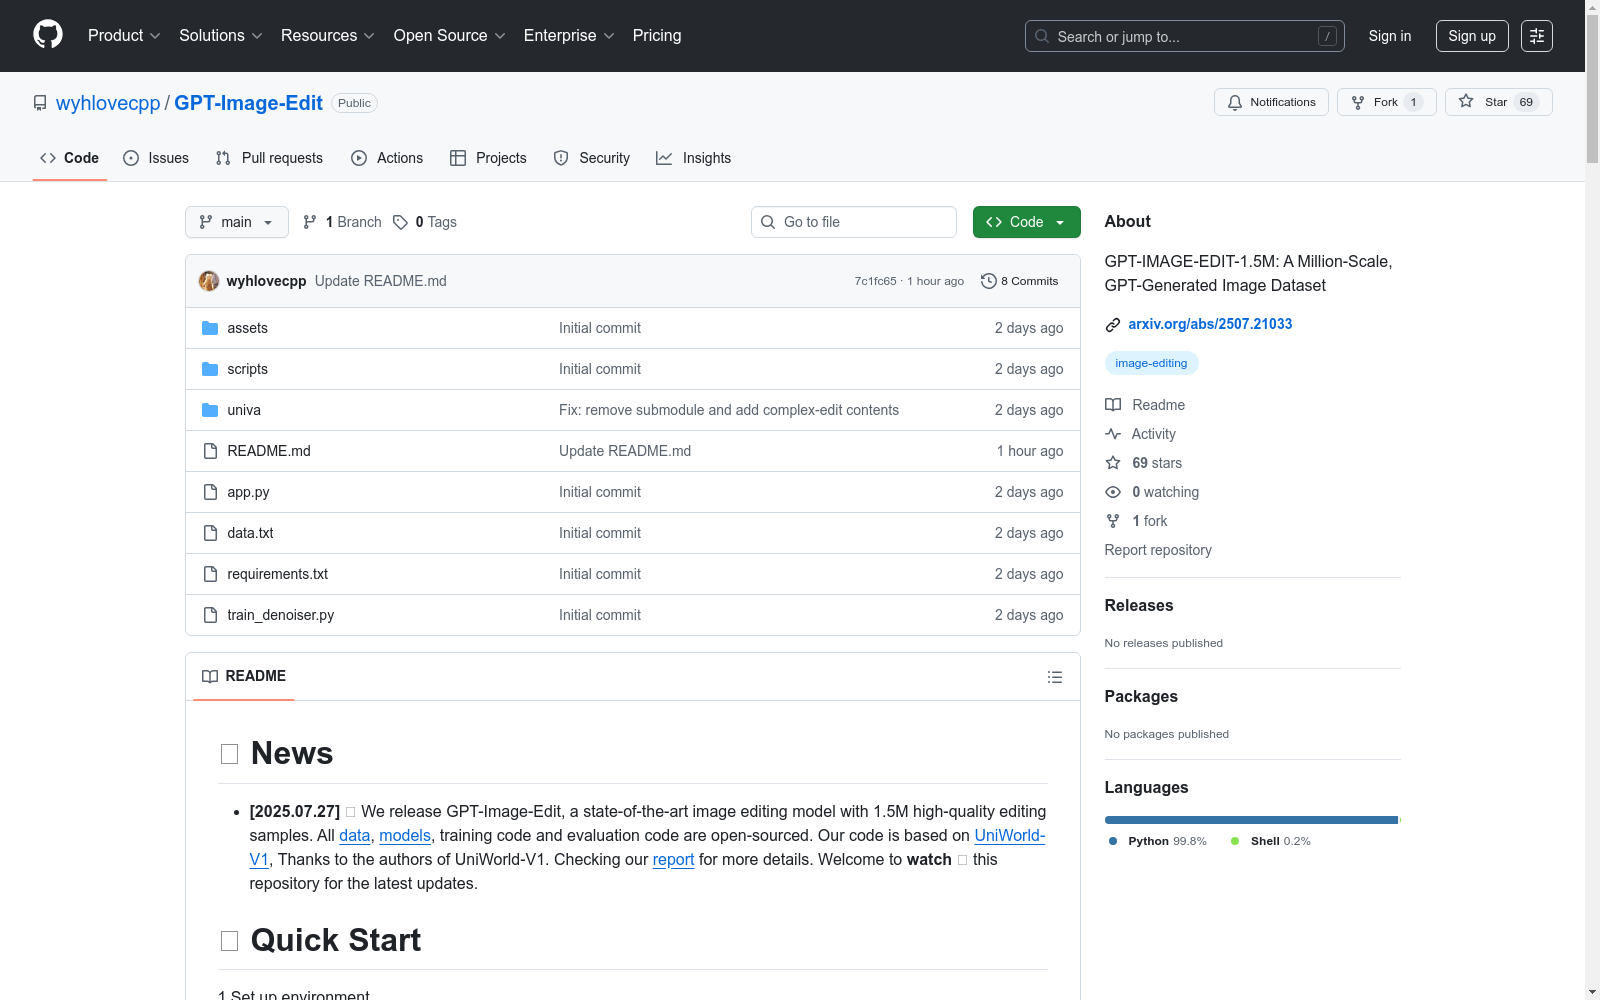Click the watching eye icon
Viewport: 1600px width, 1000px height.
(1113, 492)
